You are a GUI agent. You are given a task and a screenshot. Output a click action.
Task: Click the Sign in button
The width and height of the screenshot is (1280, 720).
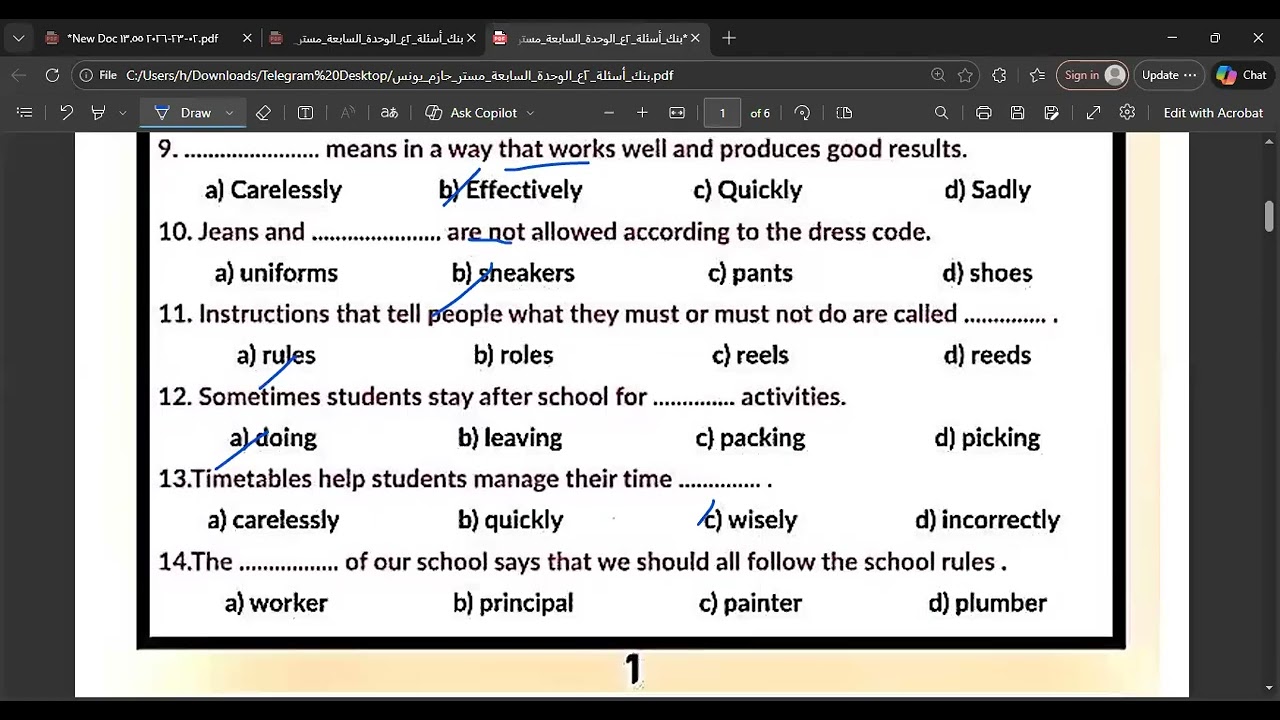1093,75
